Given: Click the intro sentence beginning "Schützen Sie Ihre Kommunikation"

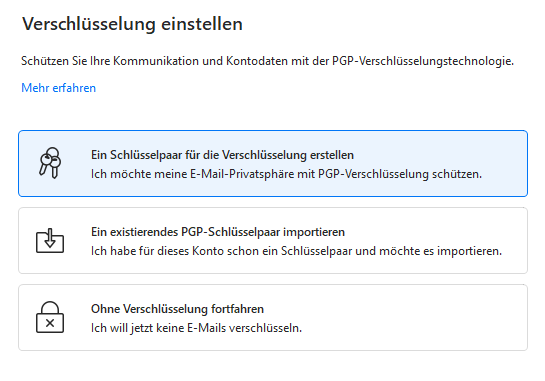Looking at the screenshot, I should coord(268,61).
